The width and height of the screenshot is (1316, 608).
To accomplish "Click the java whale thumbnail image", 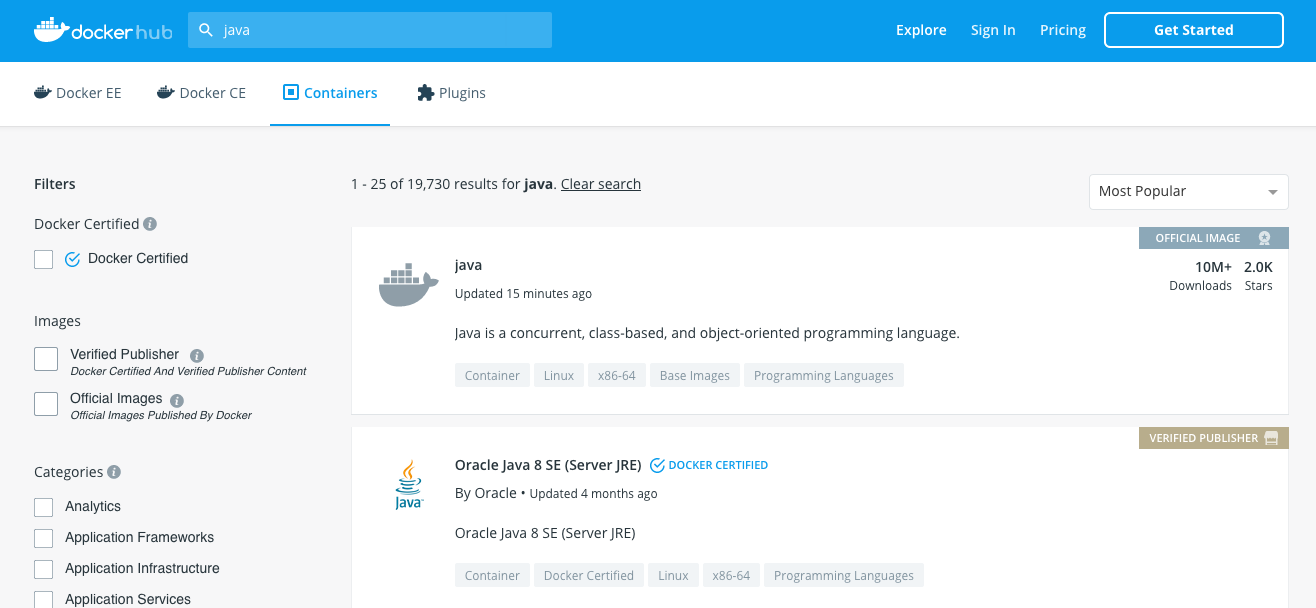I will [409, 285].
